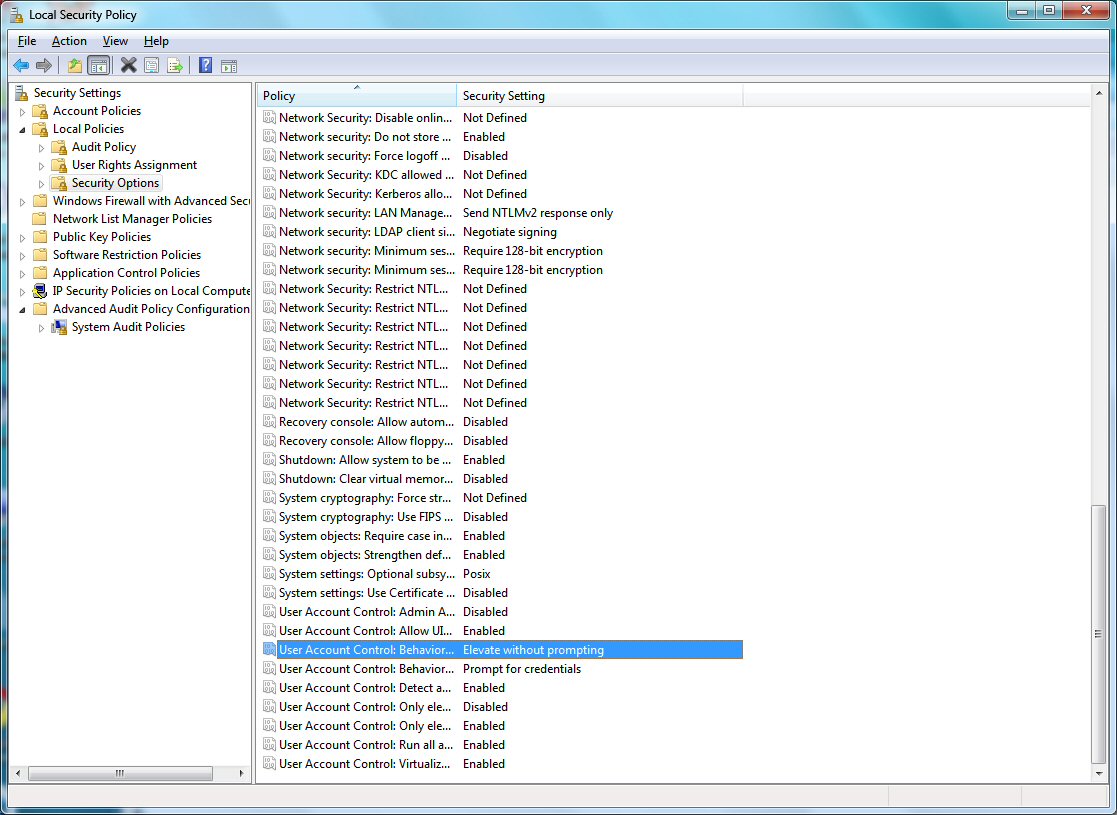Viewport: 1117px width, 815px height.
Task: Click the Security Settings root icon
Action: pos(22,93)
